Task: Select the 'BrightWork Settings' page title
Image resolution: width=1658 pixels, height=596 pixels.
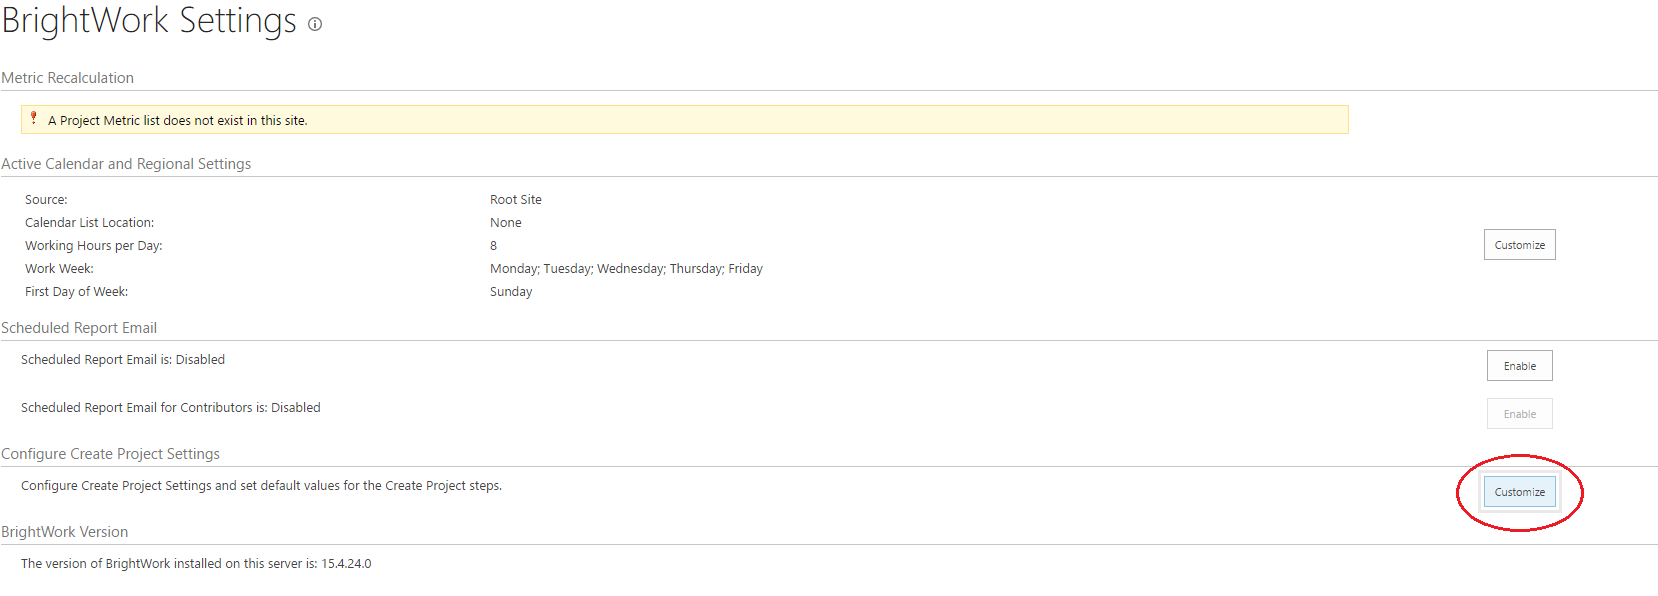Action: (x=149, y=21)
